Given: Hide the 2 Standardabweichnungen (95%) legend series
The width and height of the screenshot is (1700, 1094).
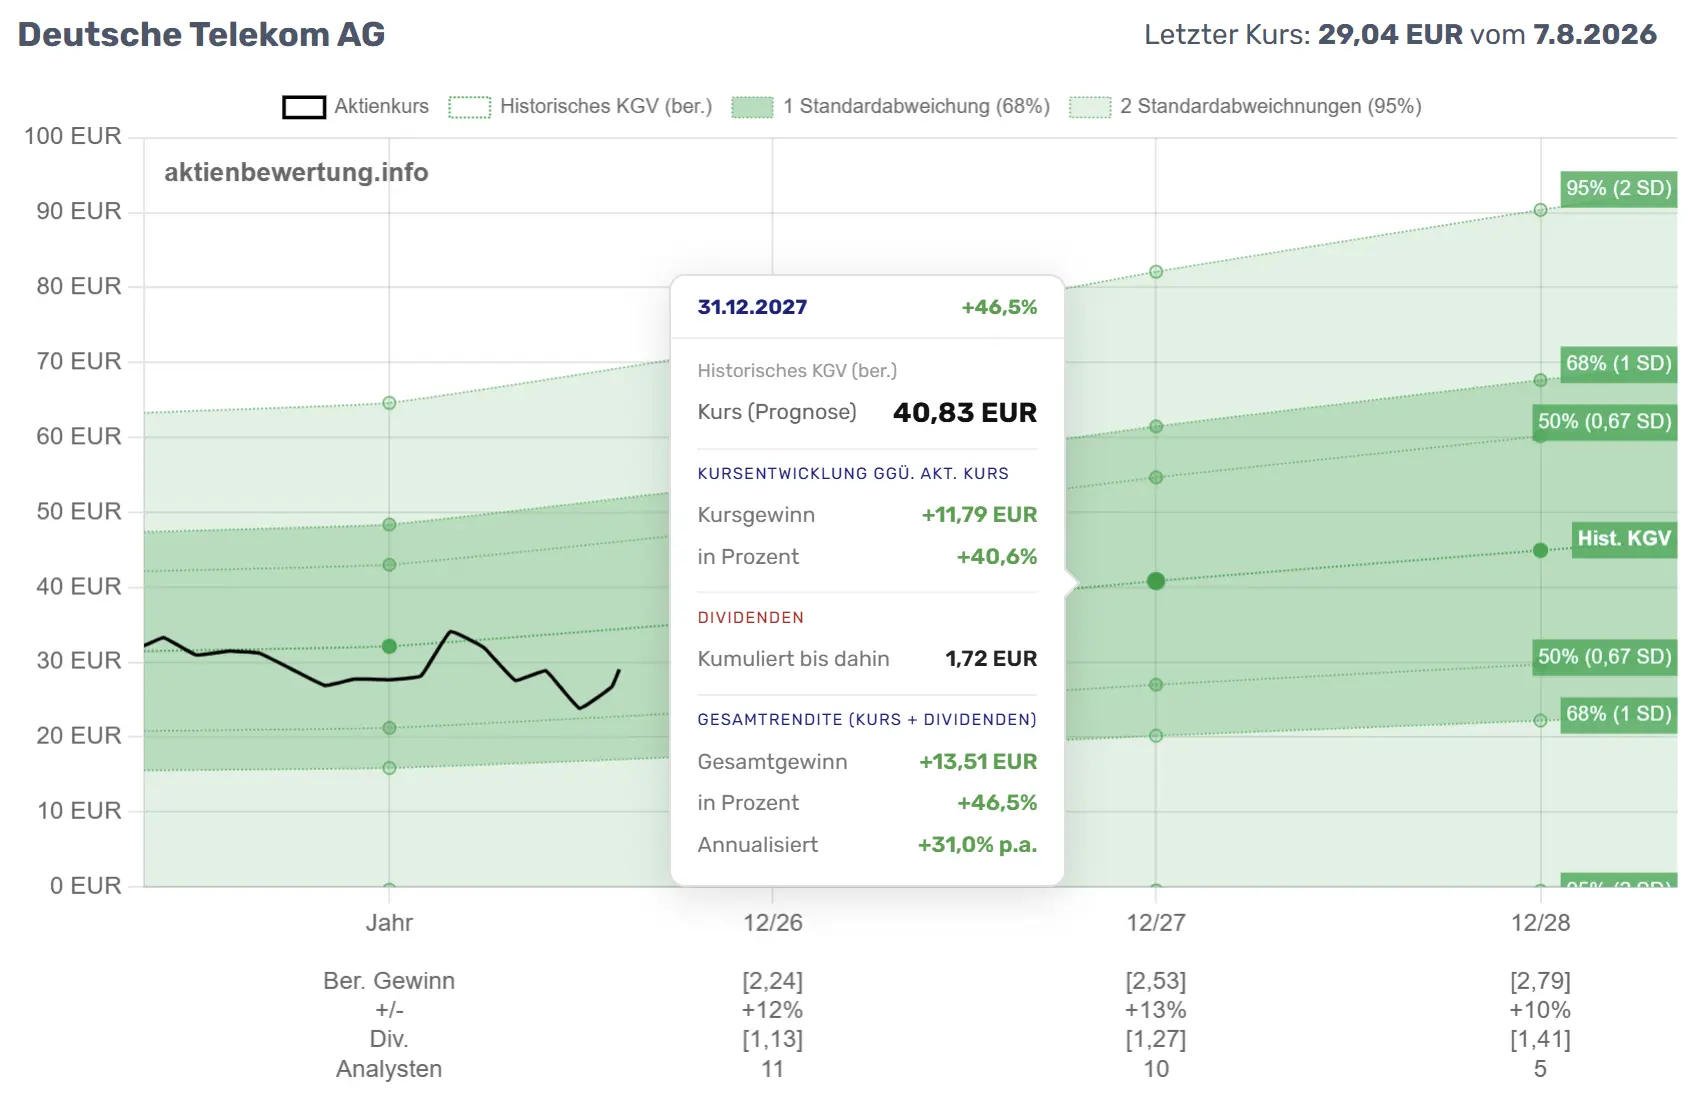Looking at the screenshot, I should tap(1245, 106).
